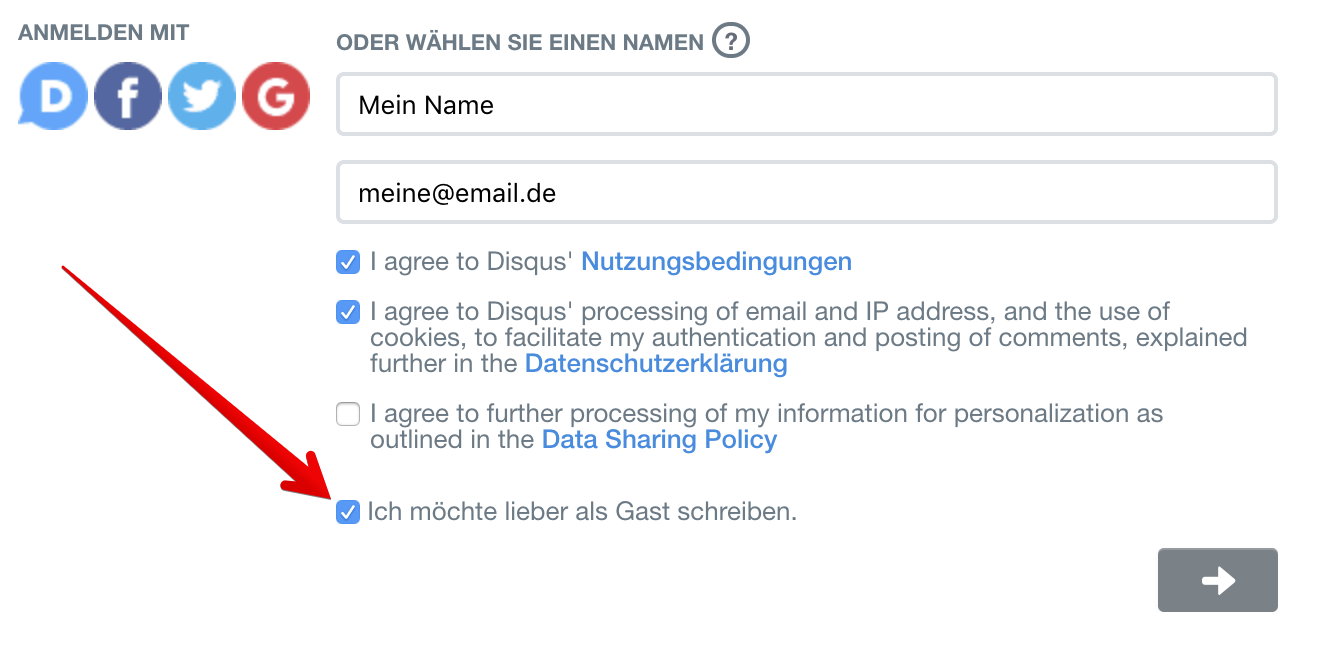Open the Datenschutzerklärung link

[x=656, y=363]
